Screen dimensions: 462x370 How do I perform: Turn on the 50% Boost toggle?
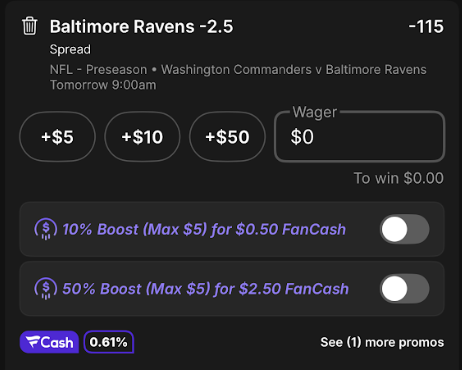point(405,289)
